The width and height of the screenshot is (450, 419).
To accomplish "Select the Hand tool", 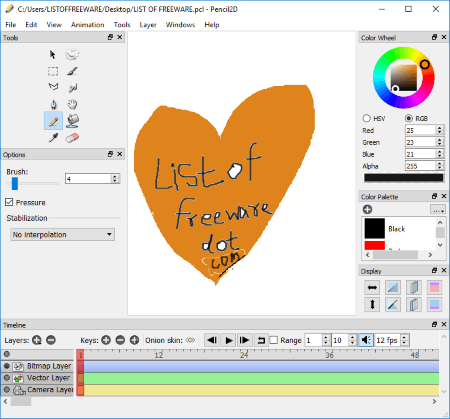I will point(72,104).
